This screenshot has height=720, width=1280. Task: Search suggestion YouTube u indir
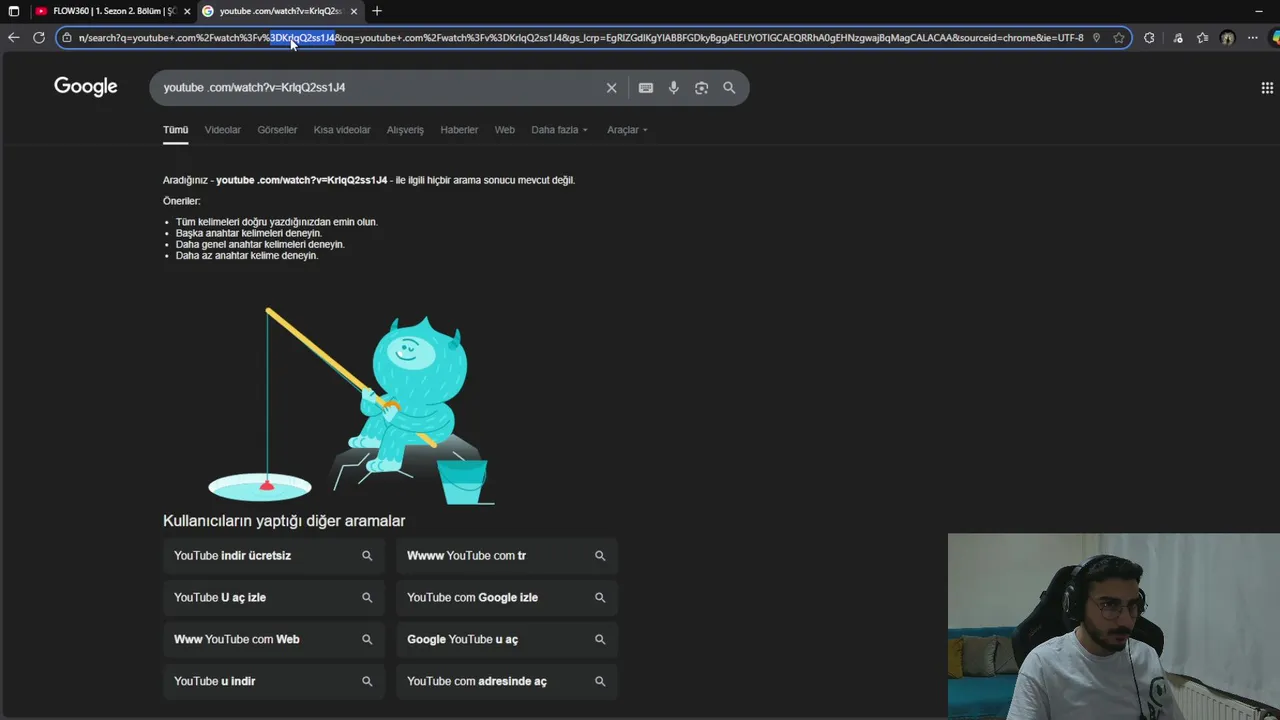tap(274, 682)
